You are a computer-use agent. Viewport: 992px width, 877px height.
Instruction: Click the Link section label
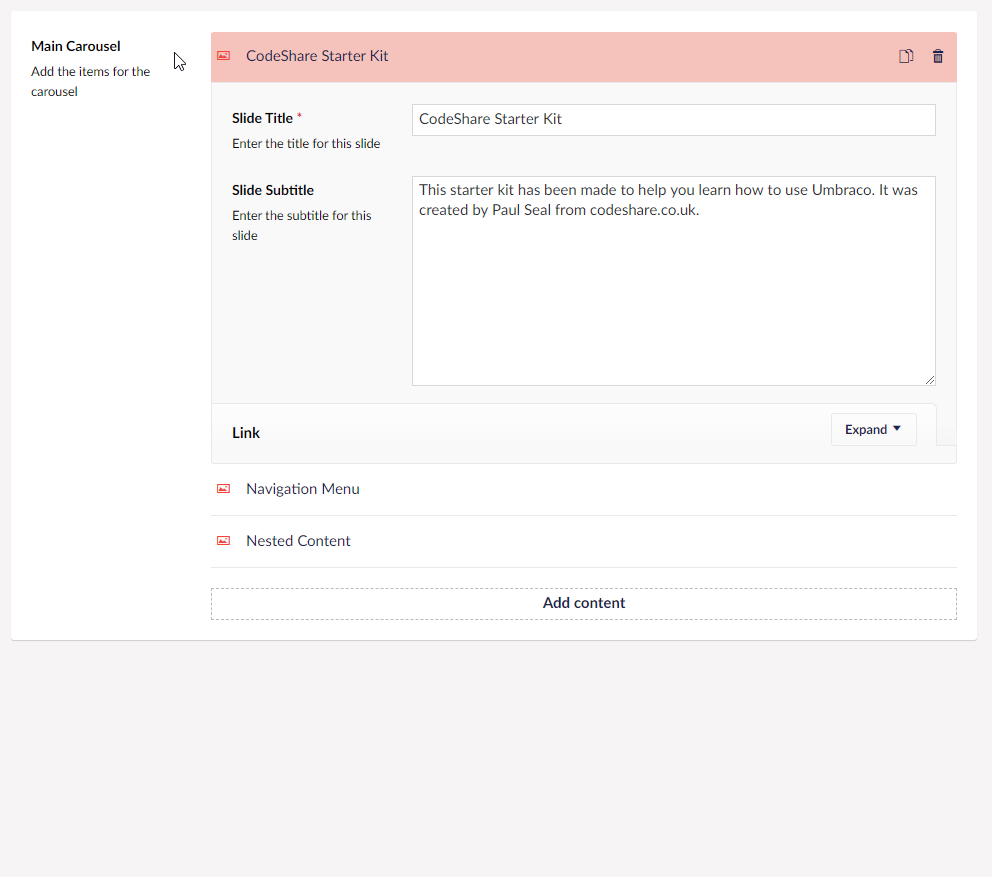[245, 433]
